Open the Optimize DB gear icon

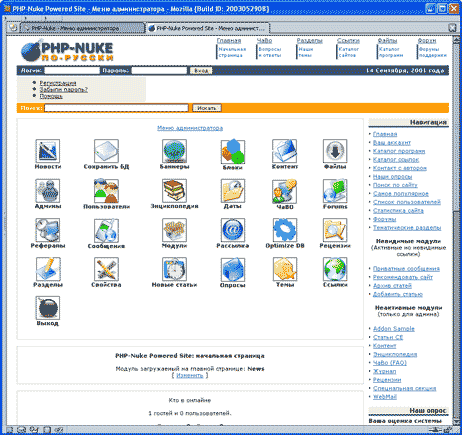point(284,230)
